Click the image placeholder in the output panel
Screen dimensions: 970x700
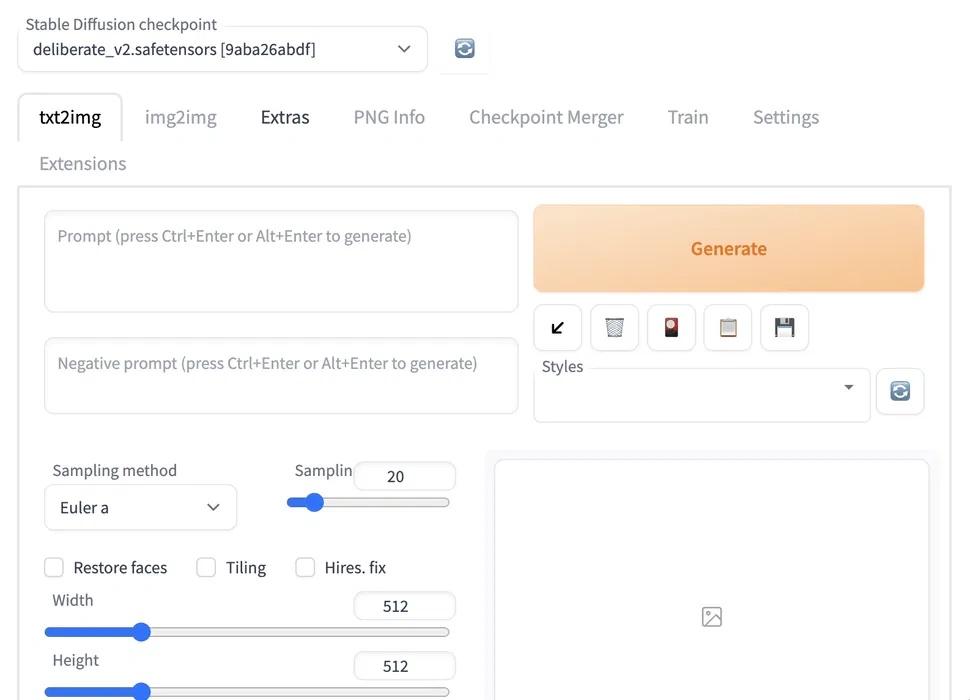tap(711, 617)
